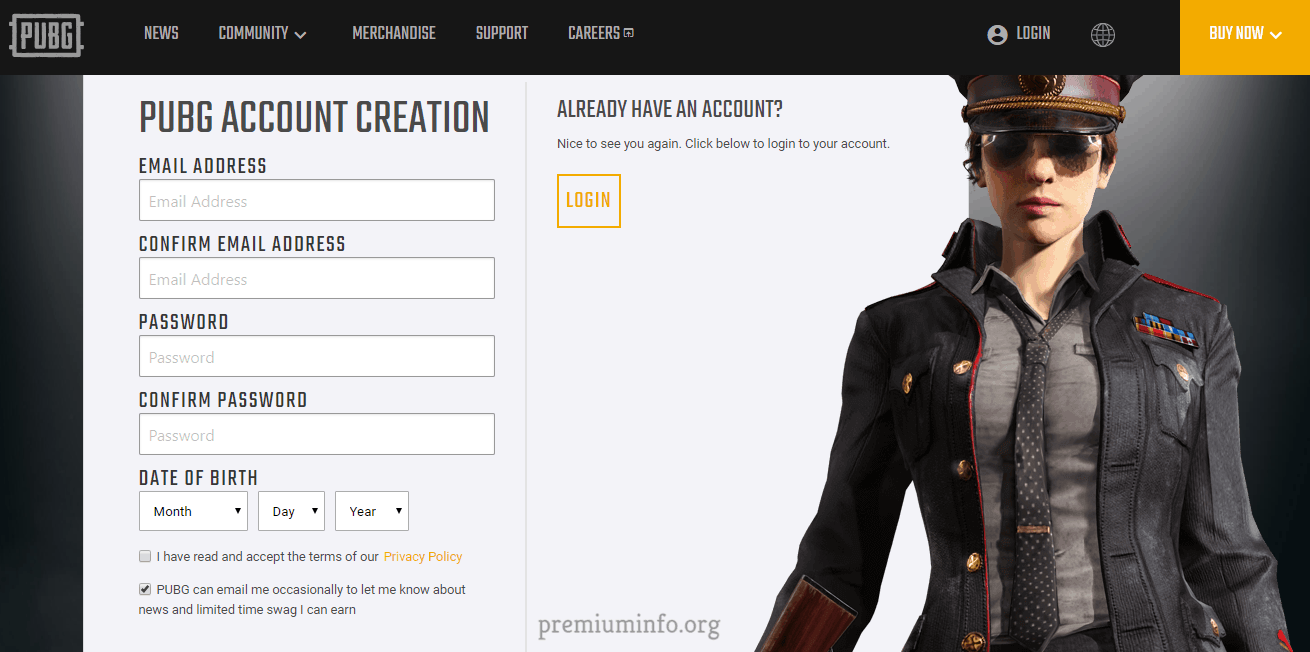Open the BUY NOW dropdown
The height and width of the screenshot is (652, 1310).
(x=1245, y=37)
